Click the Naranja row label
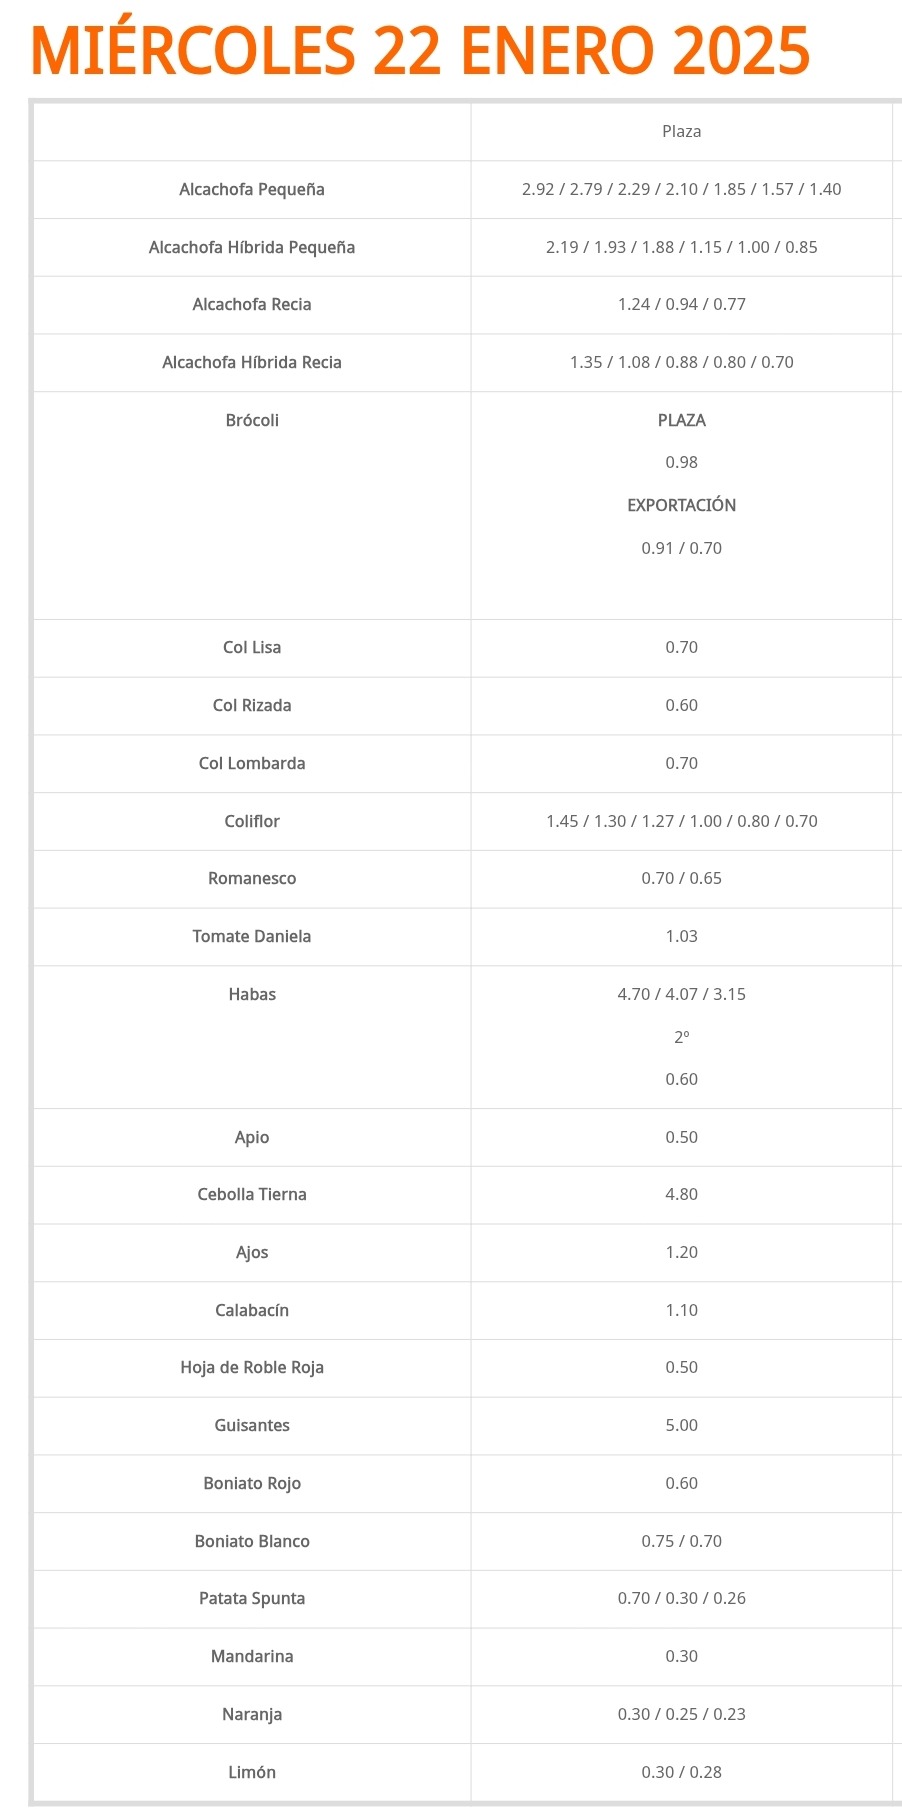 pos(252,1714)
